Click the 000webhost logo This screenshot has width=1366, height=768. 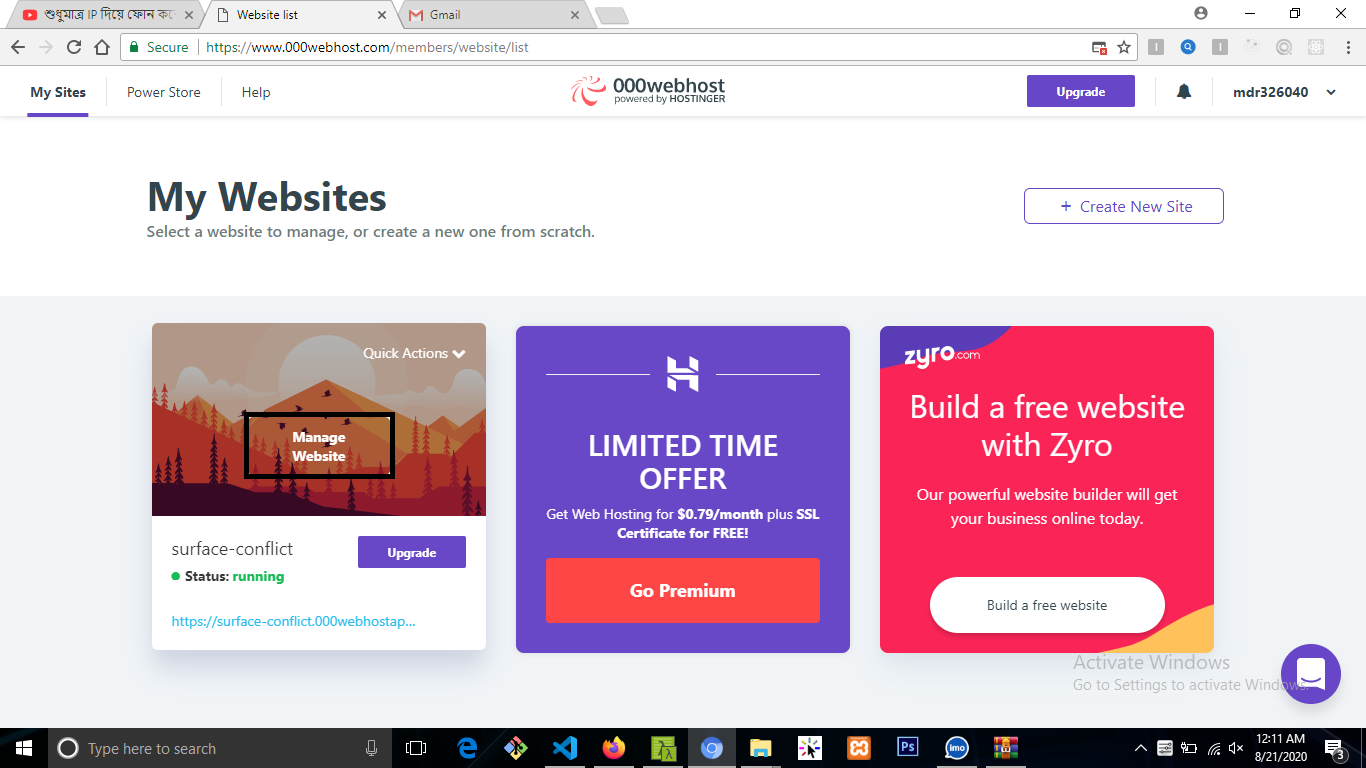pyautogui.click(x=648, y=91)
